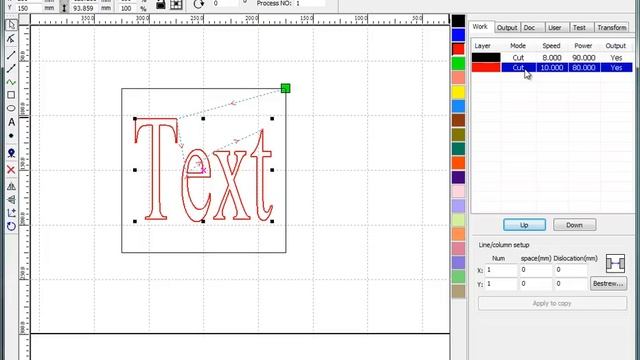Click power value 90.000 in black layer

583,58
